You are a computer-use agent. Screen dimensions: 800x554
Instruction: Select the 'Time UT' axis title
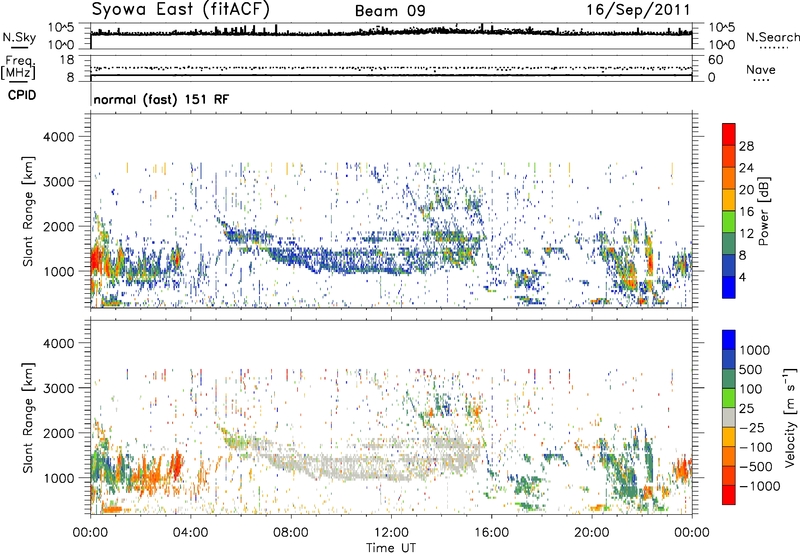point(391,548)
